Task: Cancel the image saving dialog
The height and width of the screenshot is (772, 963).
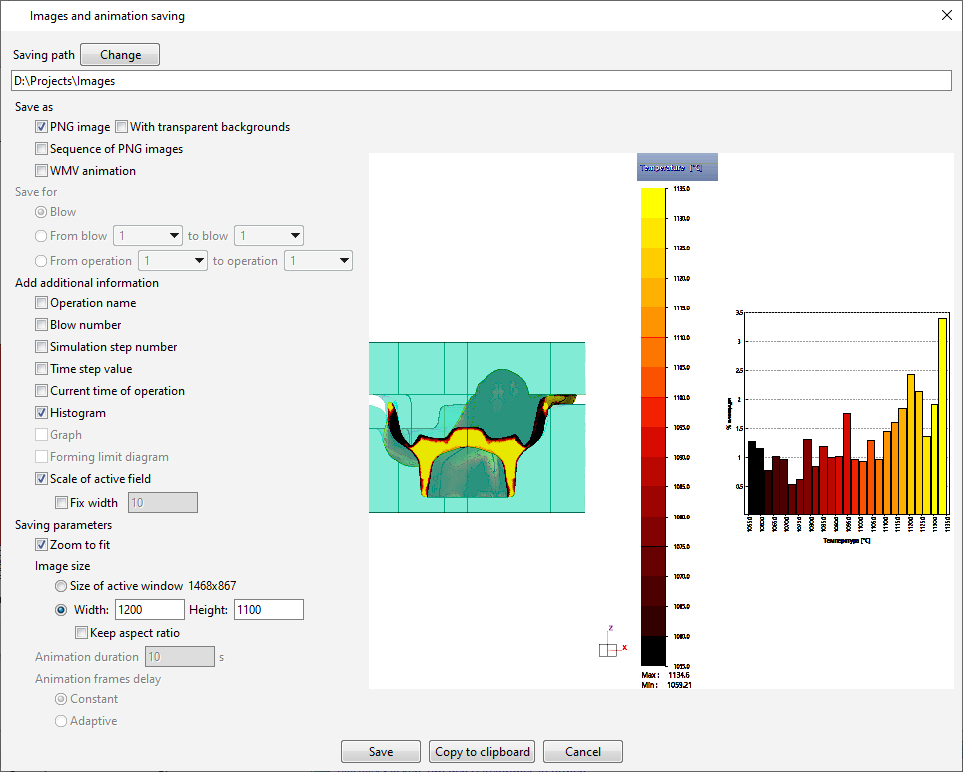Action: pos(583,752)
